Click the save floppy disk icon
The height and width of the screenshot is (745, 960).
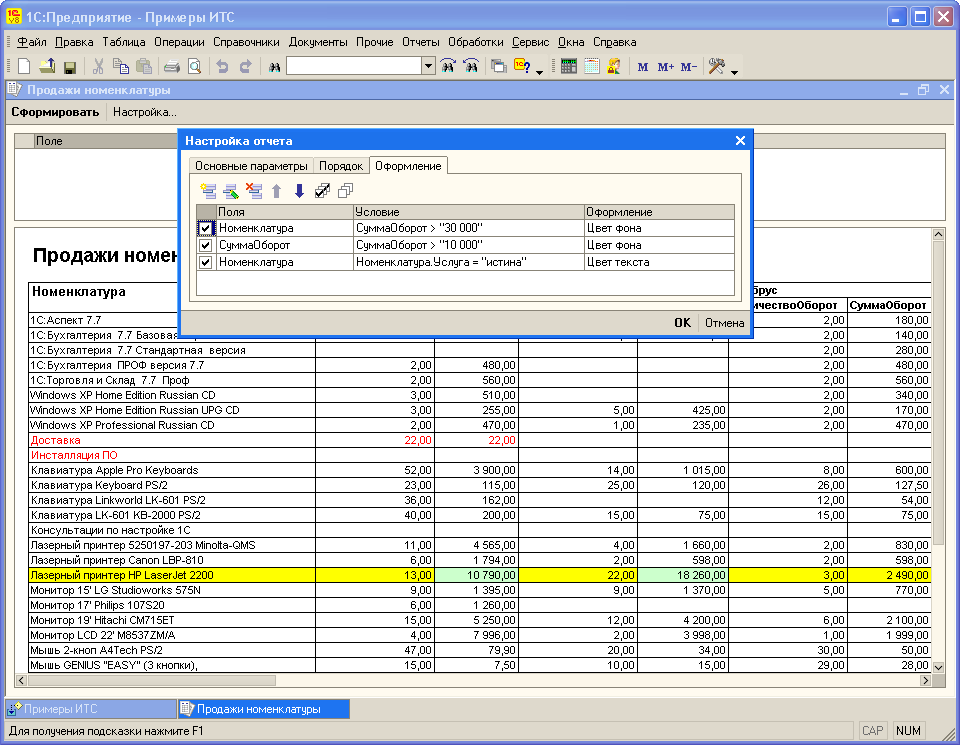pyautogui.click(x=70, y=67)
